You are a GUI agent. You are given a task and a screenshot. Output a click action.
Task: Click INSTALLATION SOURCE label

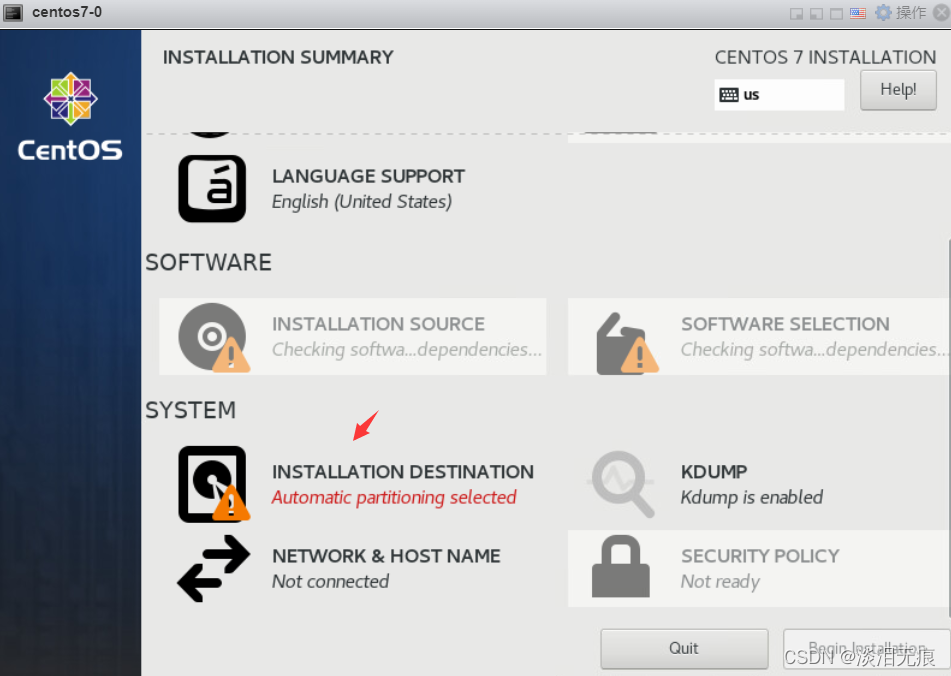tap(378, 324)
